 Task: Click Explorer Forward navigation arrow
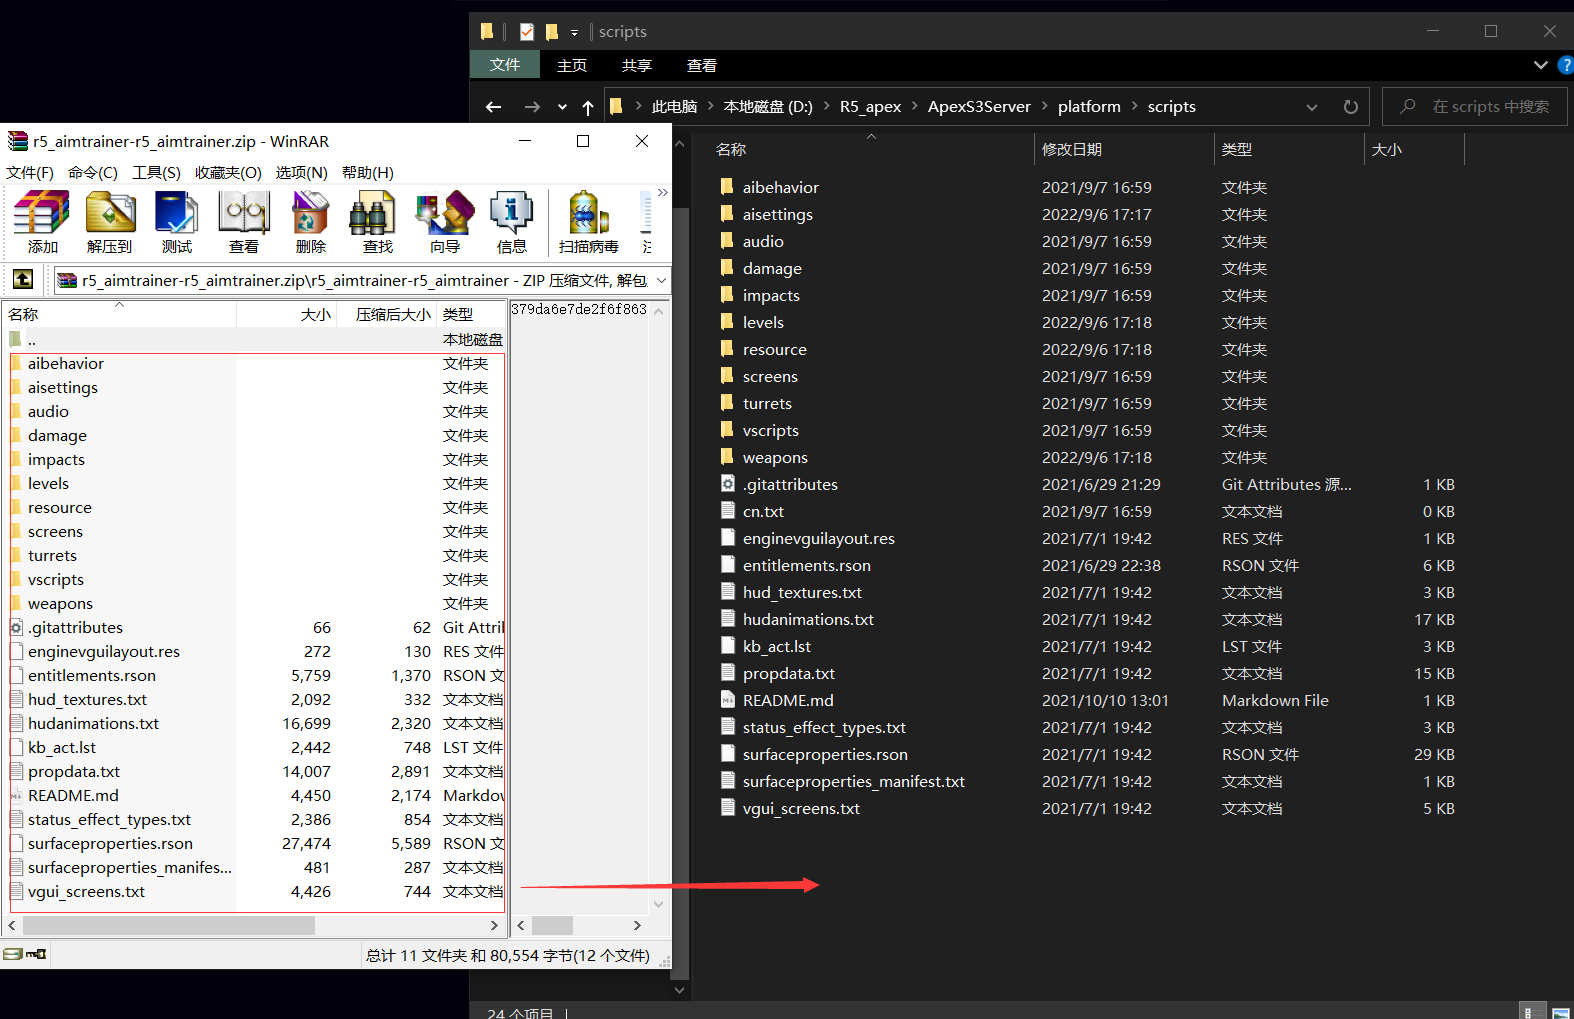pyautogui.click(x=532, y=107)
